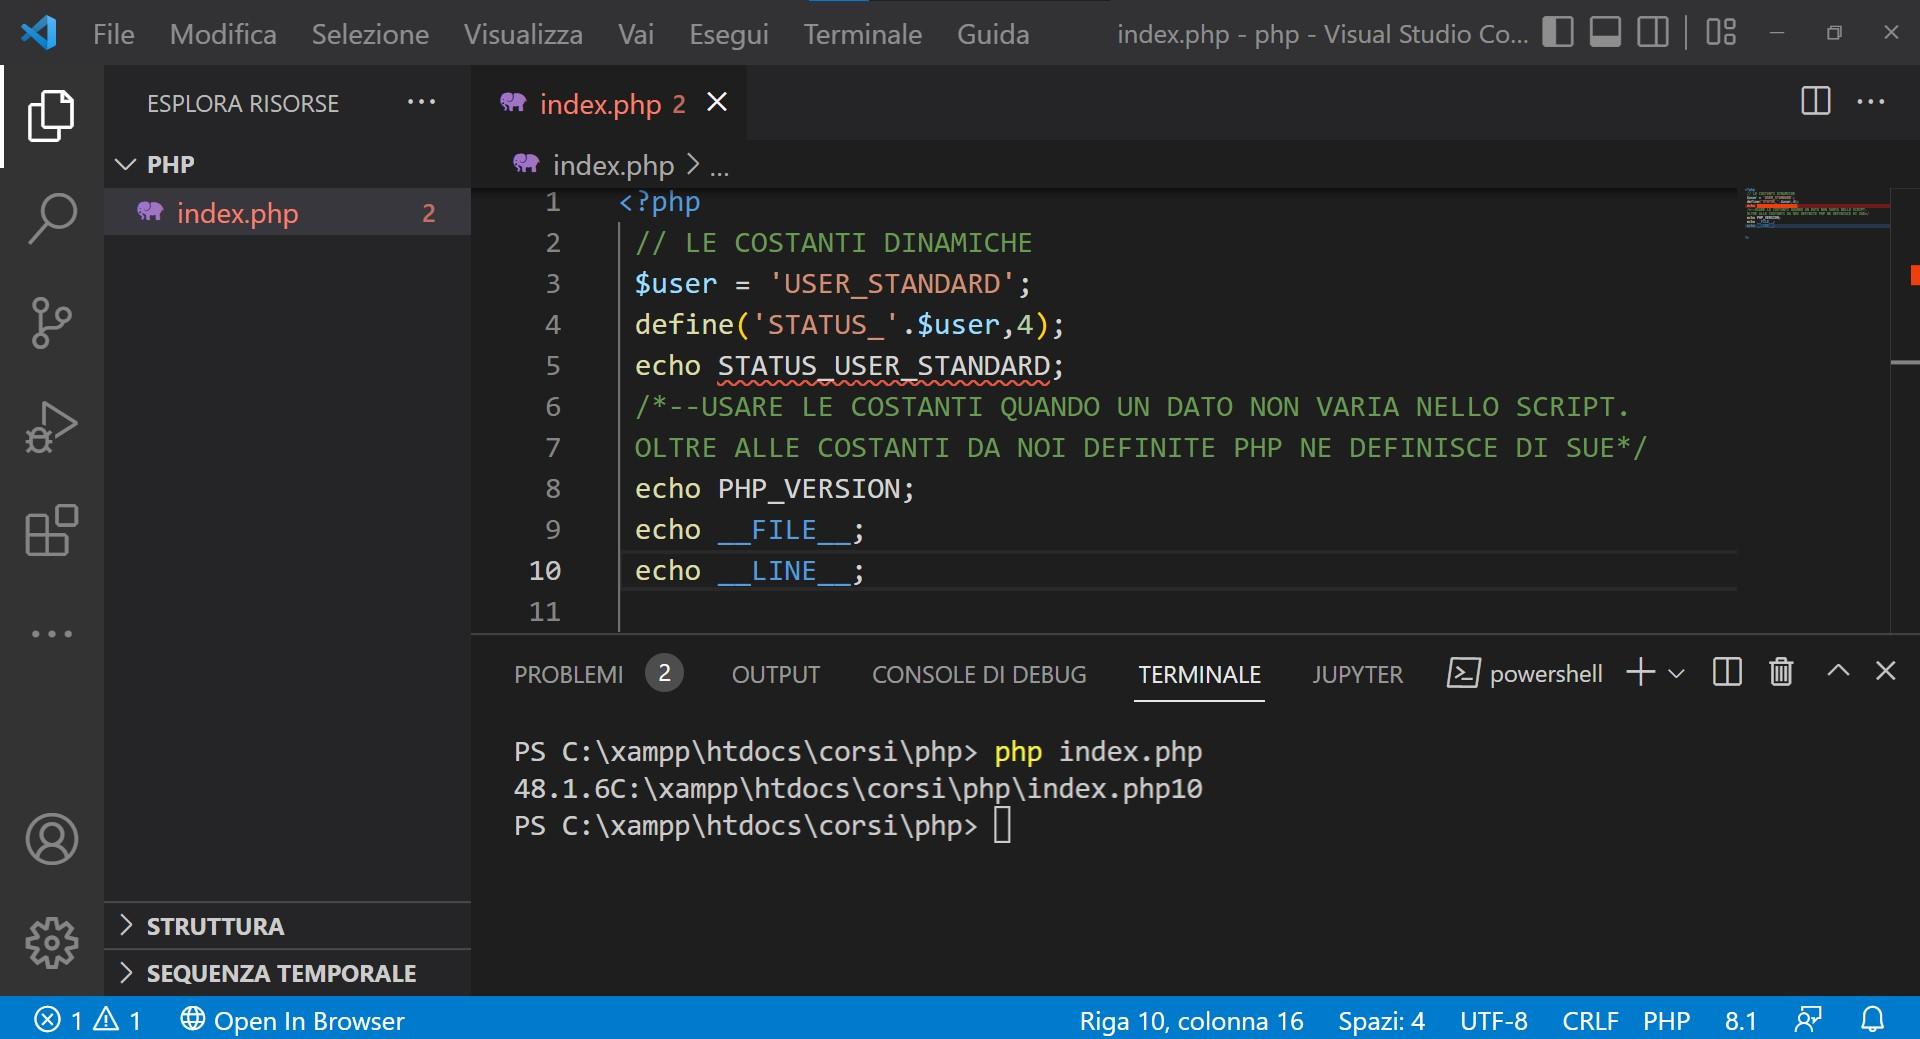Select the index.php editor tab
This screenshot has height=1039, width=1920.
[608, 102]
